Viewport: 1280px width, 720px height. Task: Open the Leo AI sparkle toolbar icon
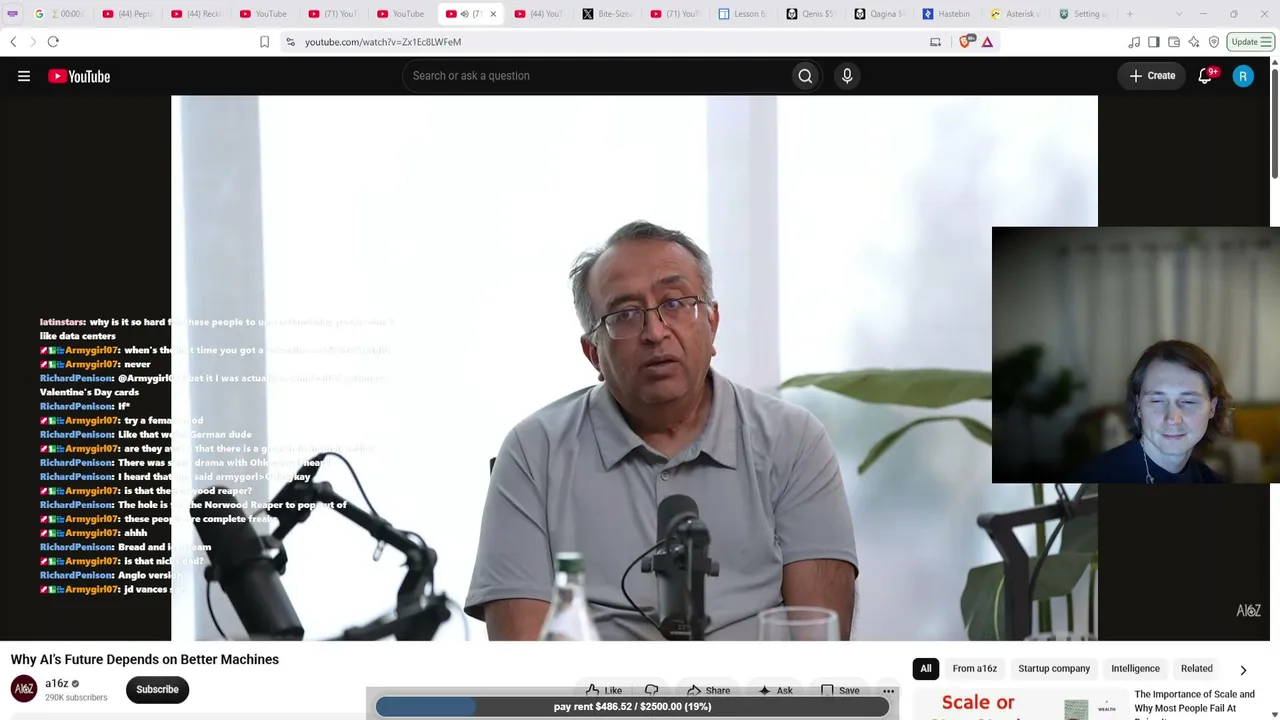[1193, 42]
